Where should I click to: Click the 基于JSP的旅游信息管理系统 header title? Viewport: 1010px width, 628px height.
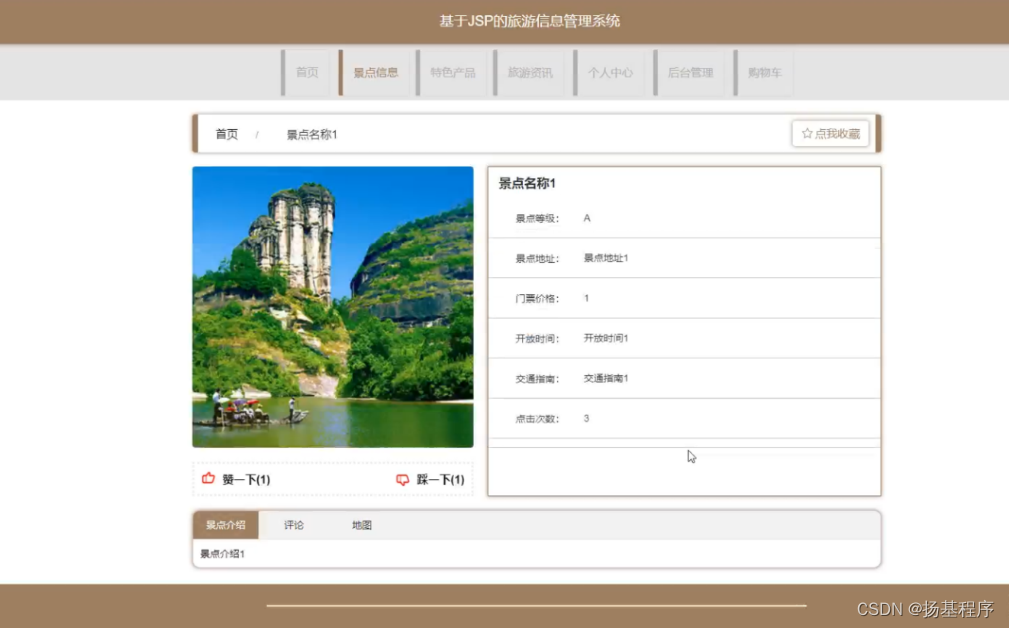point(529,21)
